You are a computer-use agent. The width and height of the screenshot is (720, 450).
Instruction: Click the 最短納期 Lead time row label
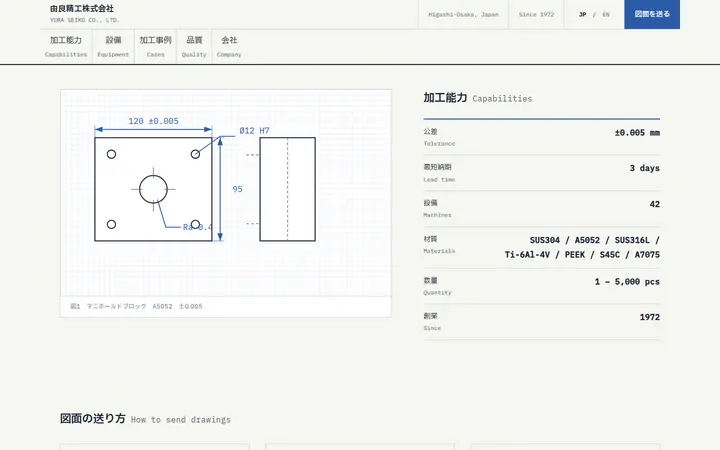[439, 173]
